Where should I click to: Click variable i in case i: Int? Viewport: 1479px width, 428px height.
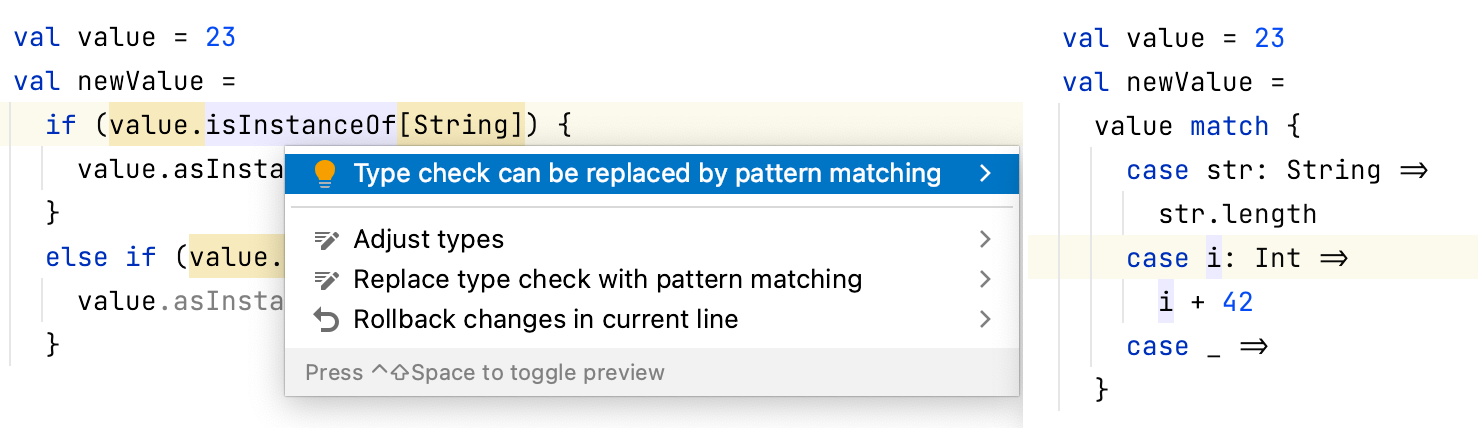(1213, 258)
